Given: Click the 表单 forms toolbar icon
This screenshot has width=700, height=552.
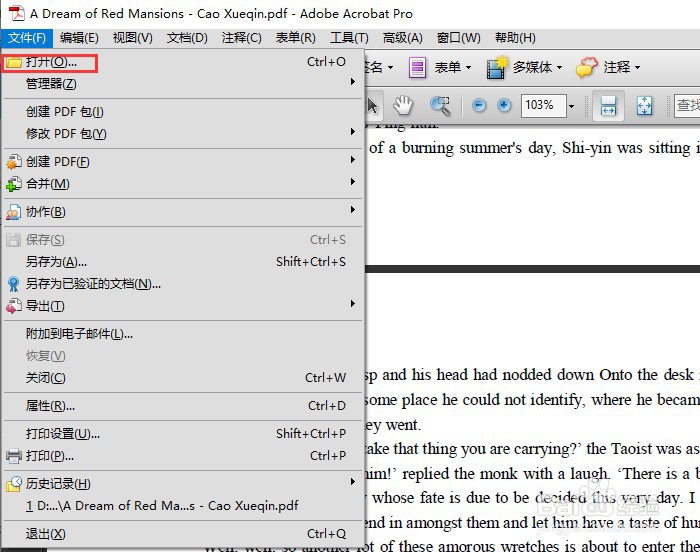Looking at the screenshot, I should coord(417,67).
